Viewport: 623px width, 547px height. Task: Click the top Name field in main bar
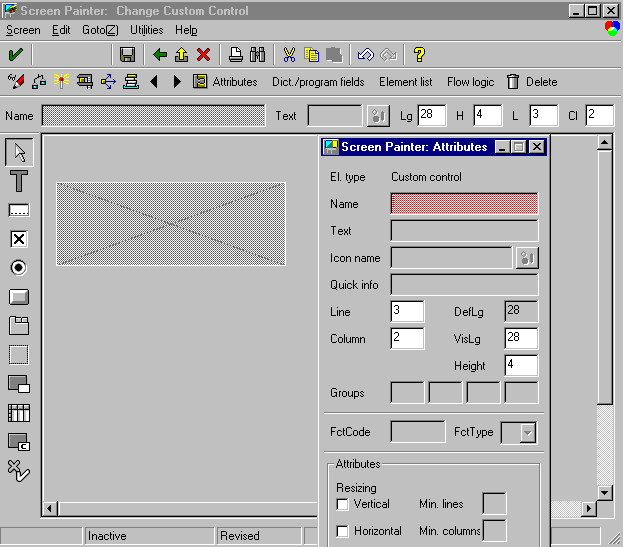click(x=153, y=116)
